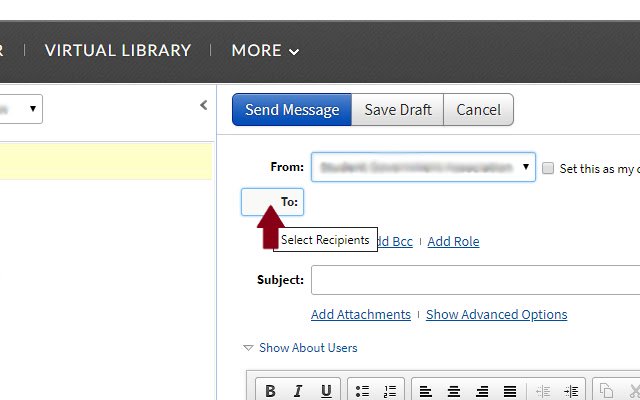
Task: Click the copy icon in editor toolbar
Action: [x=607, y=391]
